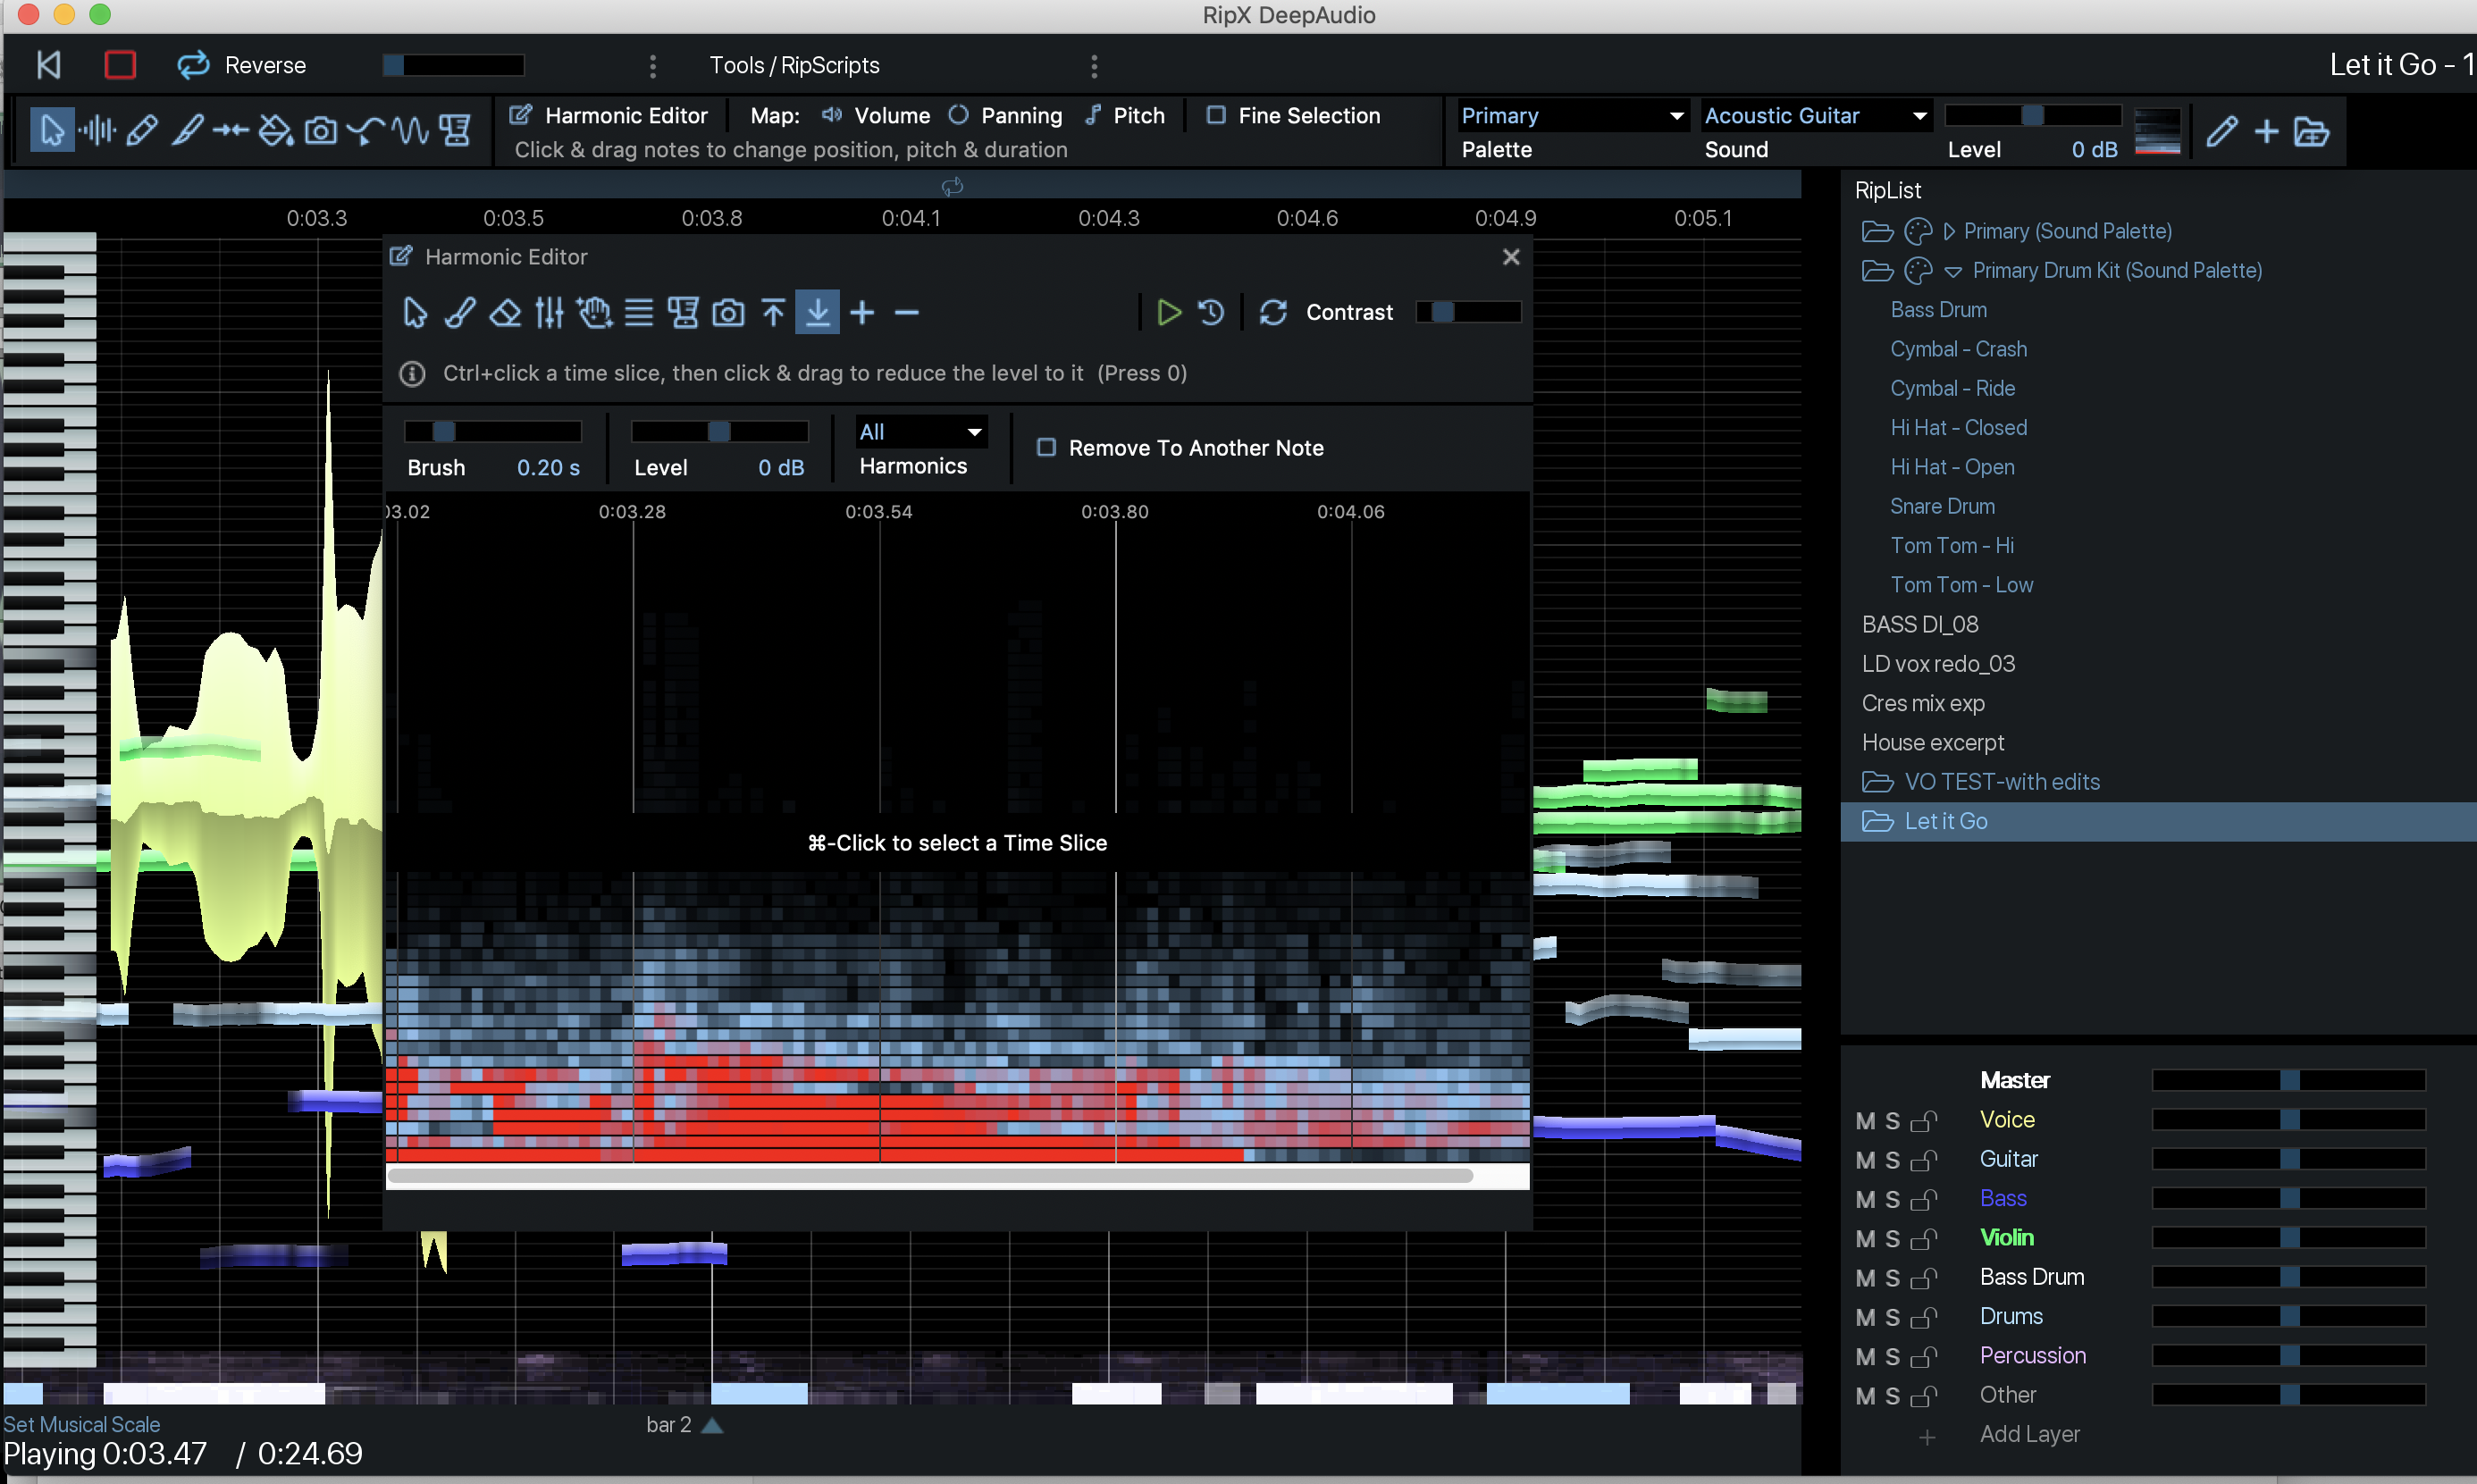Pick the blade split tool in main toolbar
Screen dimensions: 2477x1484
(x=187, y=131)
